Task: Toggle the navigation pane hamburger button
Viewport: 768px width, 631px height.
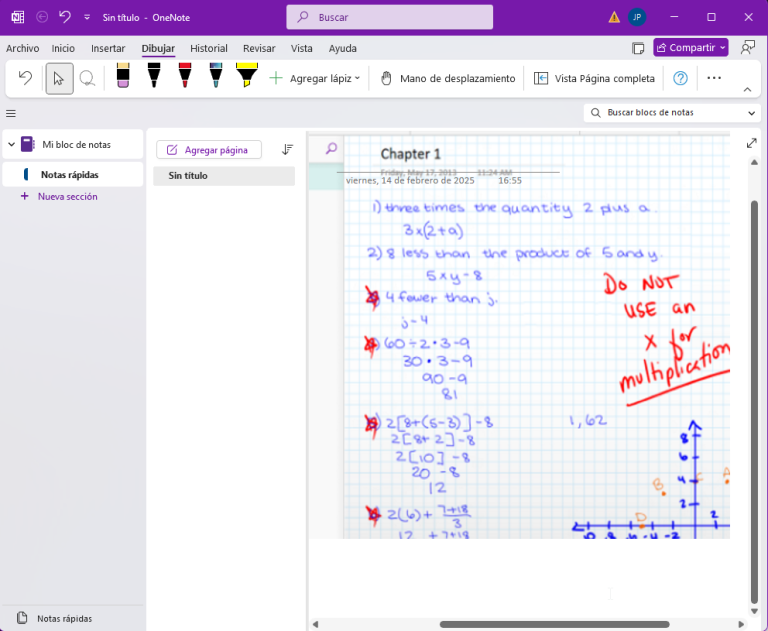Action: tap(11, 113)
